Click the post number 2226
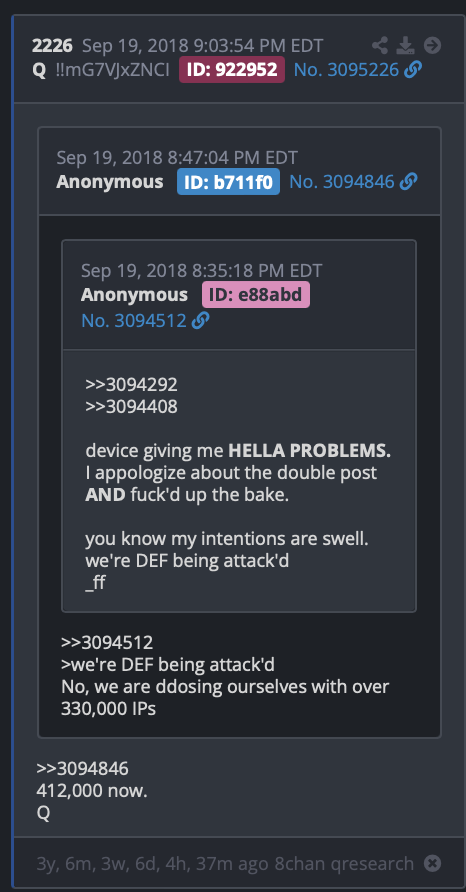The image size is (466, 892). [52, 46]
